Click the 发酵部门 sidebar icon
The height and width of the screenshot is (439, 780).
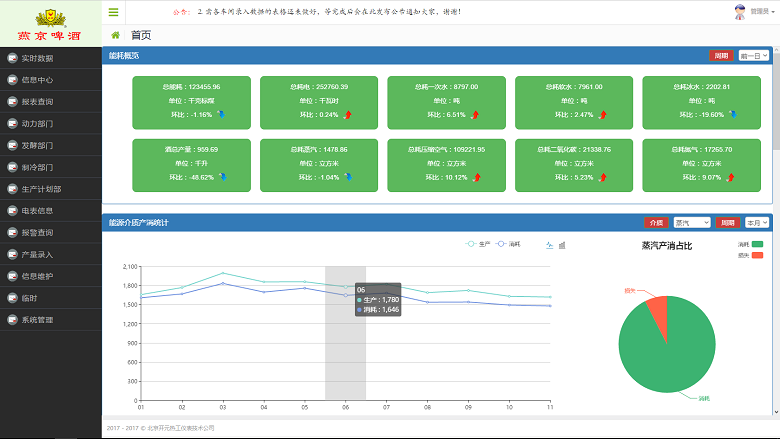[x=12, y=145]
